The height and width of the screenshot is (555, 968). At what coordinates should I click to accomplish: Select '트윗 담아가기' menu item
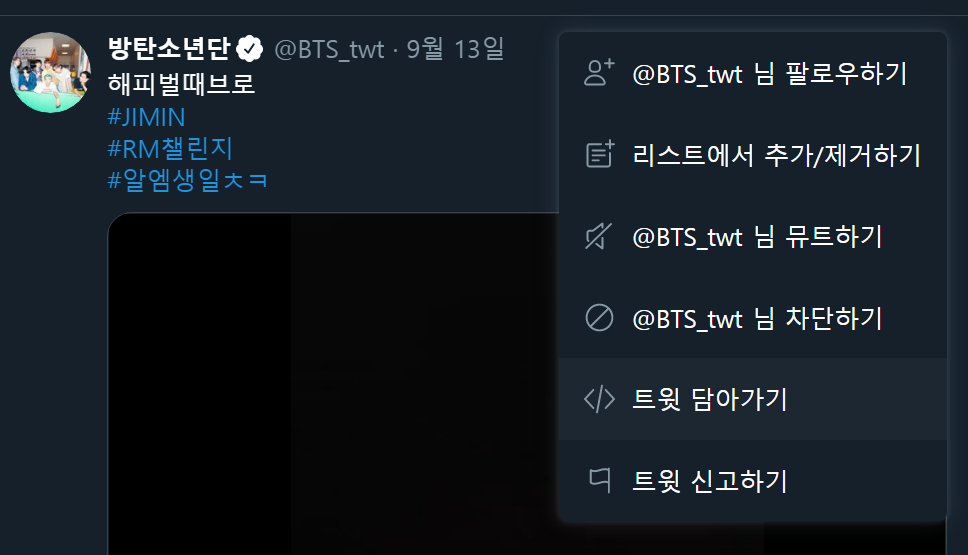click(x=753, y=399)
